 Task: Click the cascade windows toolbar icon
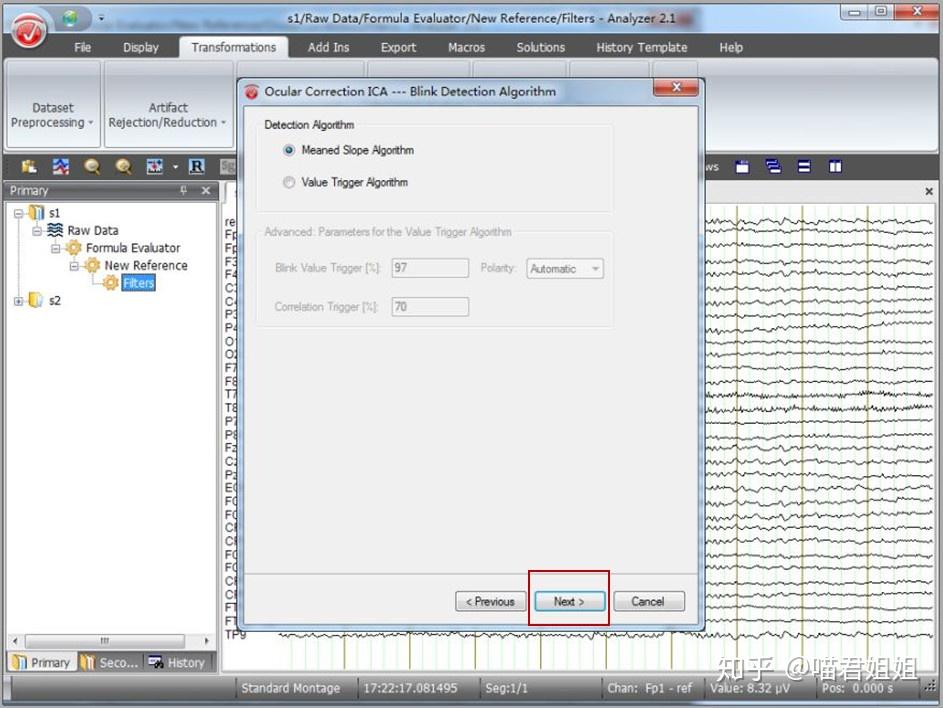773,167
